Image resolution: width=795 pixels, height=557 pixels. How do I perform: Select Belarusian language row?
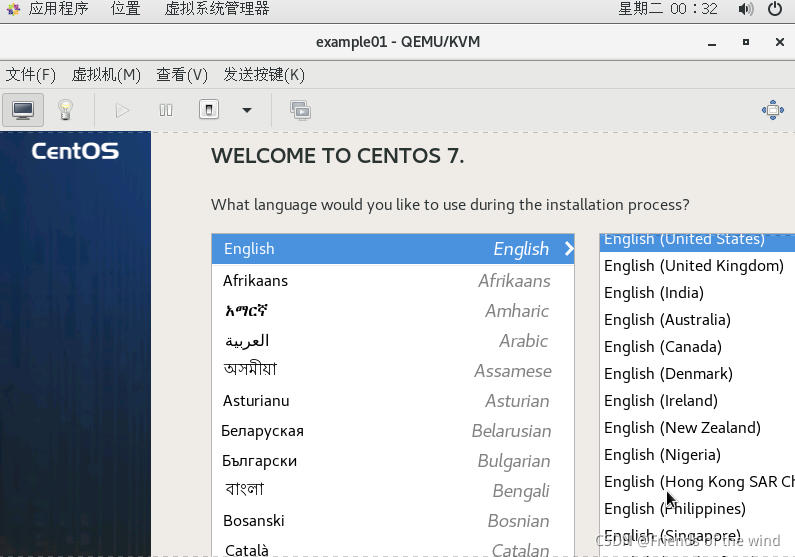393,431
